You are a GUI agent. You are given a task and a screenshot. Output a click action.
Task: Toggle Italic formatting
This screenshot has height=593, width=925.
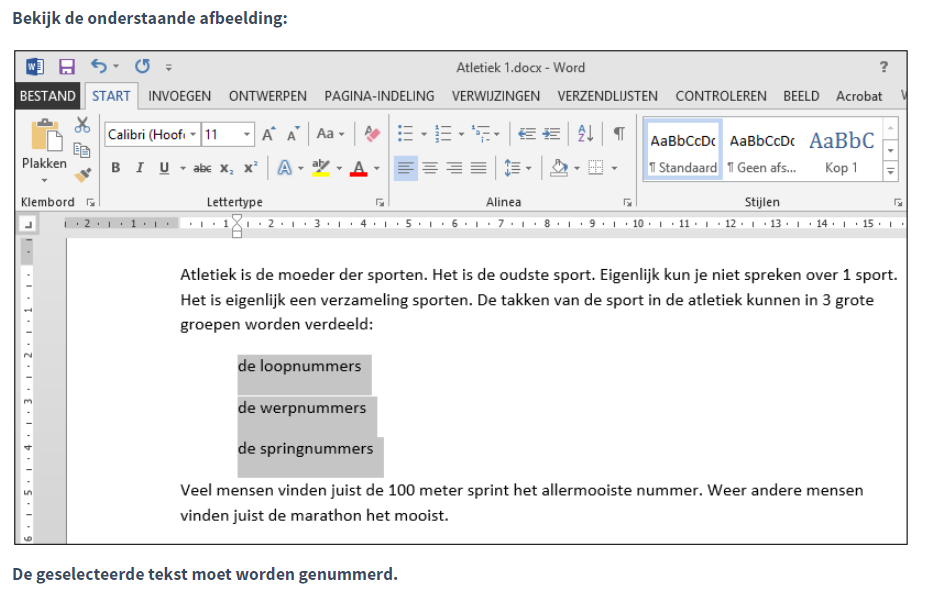pos(140,168)
